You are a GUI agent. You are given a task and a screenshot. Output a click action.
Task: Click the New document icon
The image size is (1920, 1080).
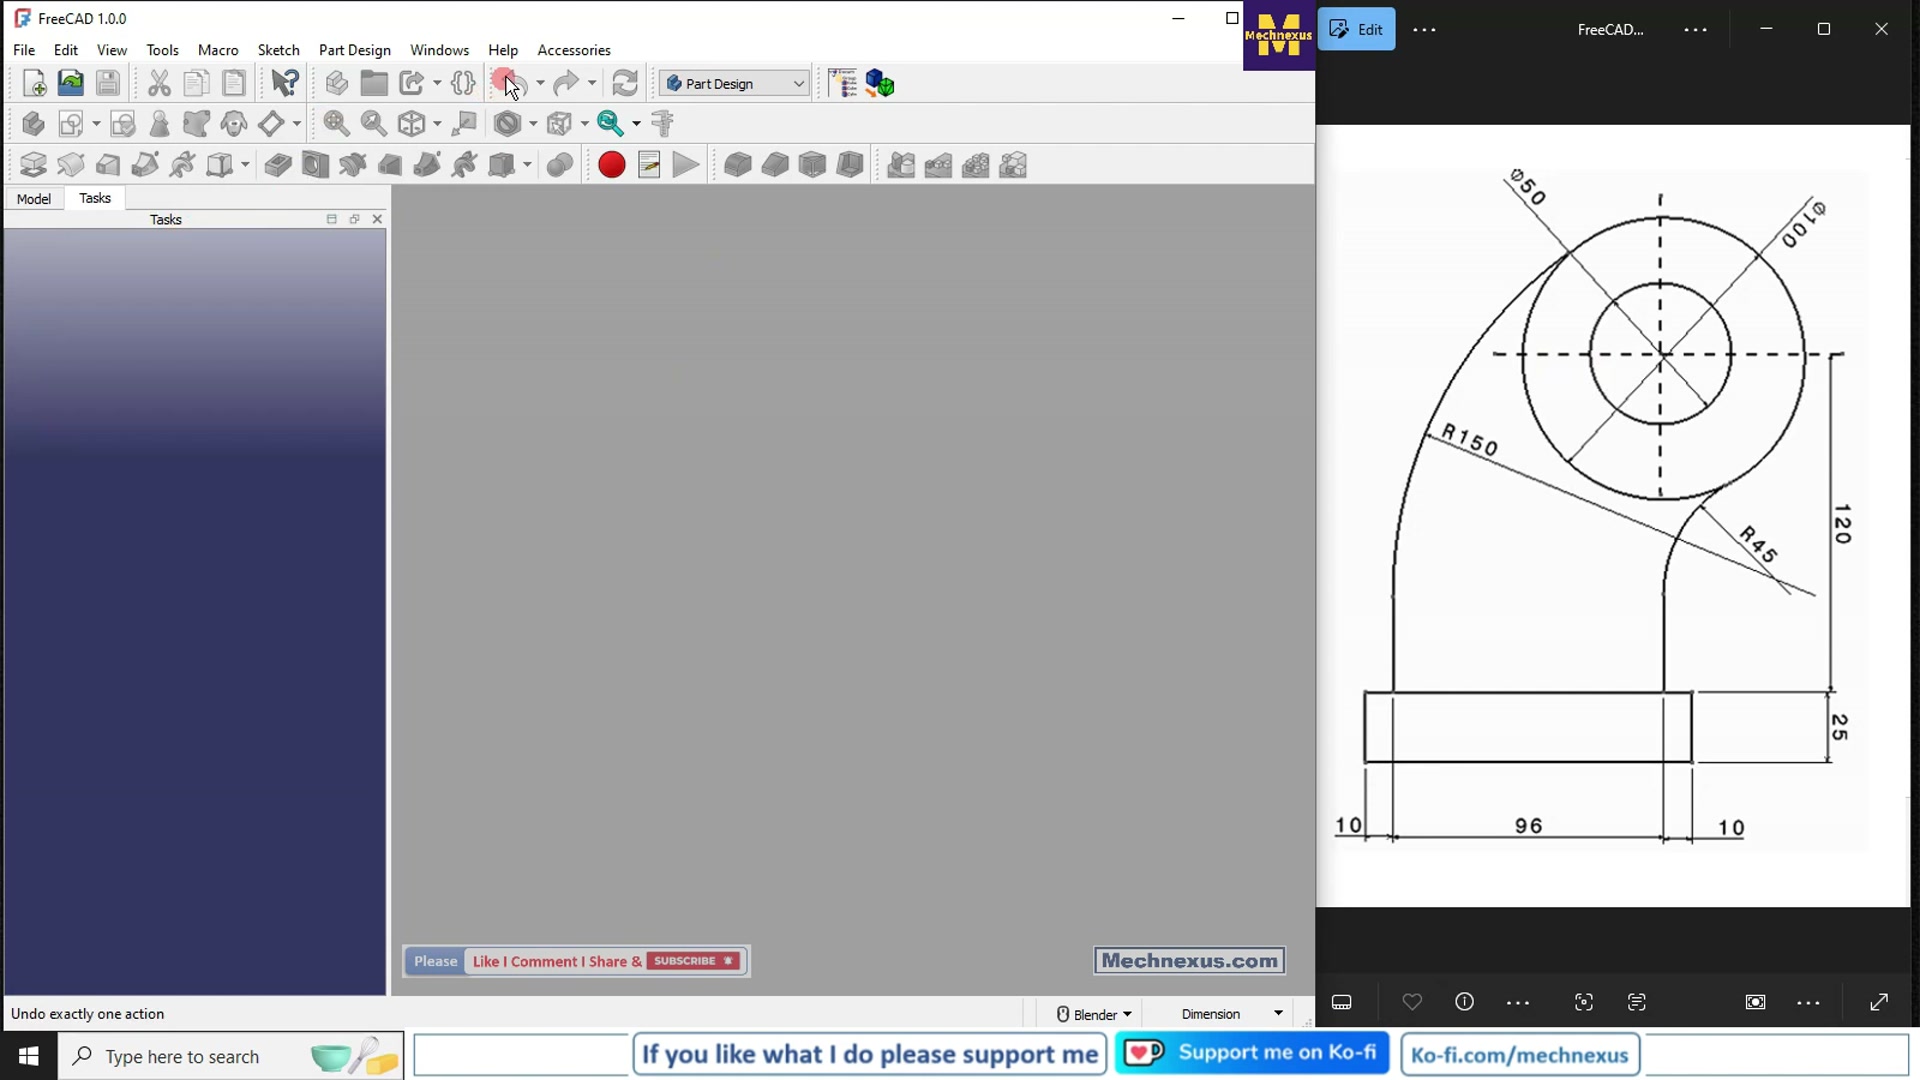click(x=34, y=83)
